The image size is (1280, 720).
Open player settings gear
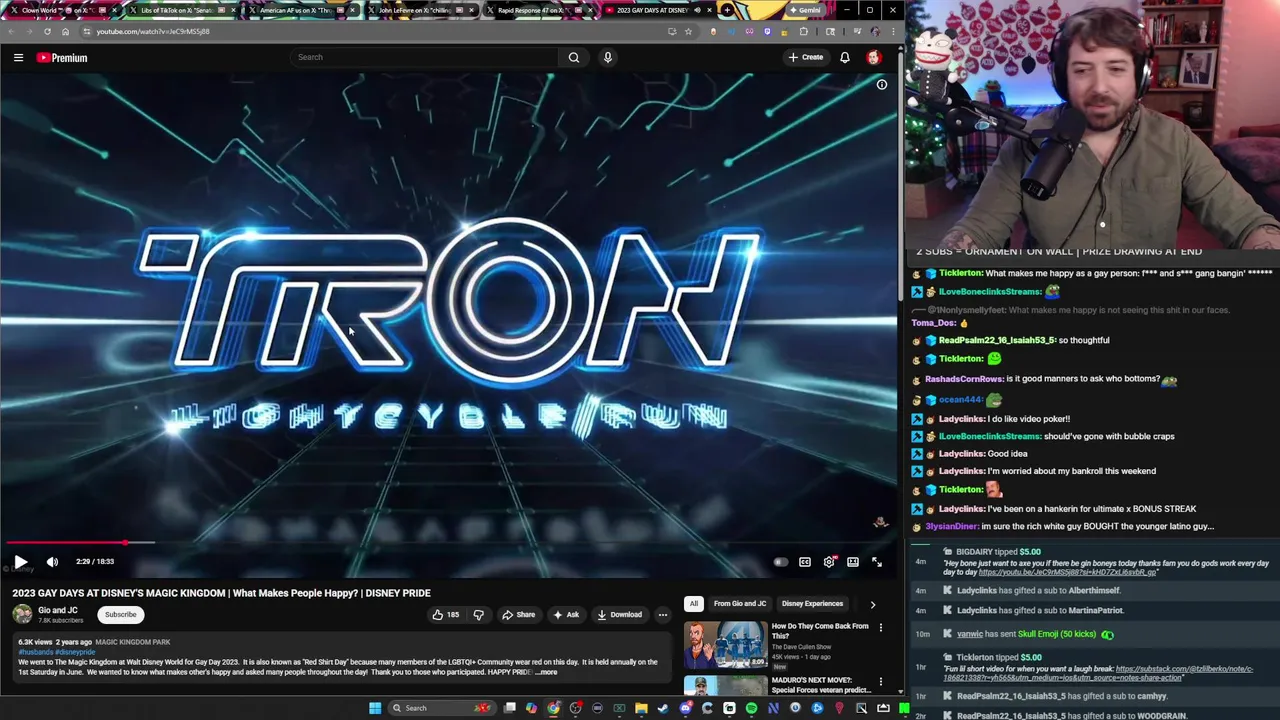pos(829,562)
